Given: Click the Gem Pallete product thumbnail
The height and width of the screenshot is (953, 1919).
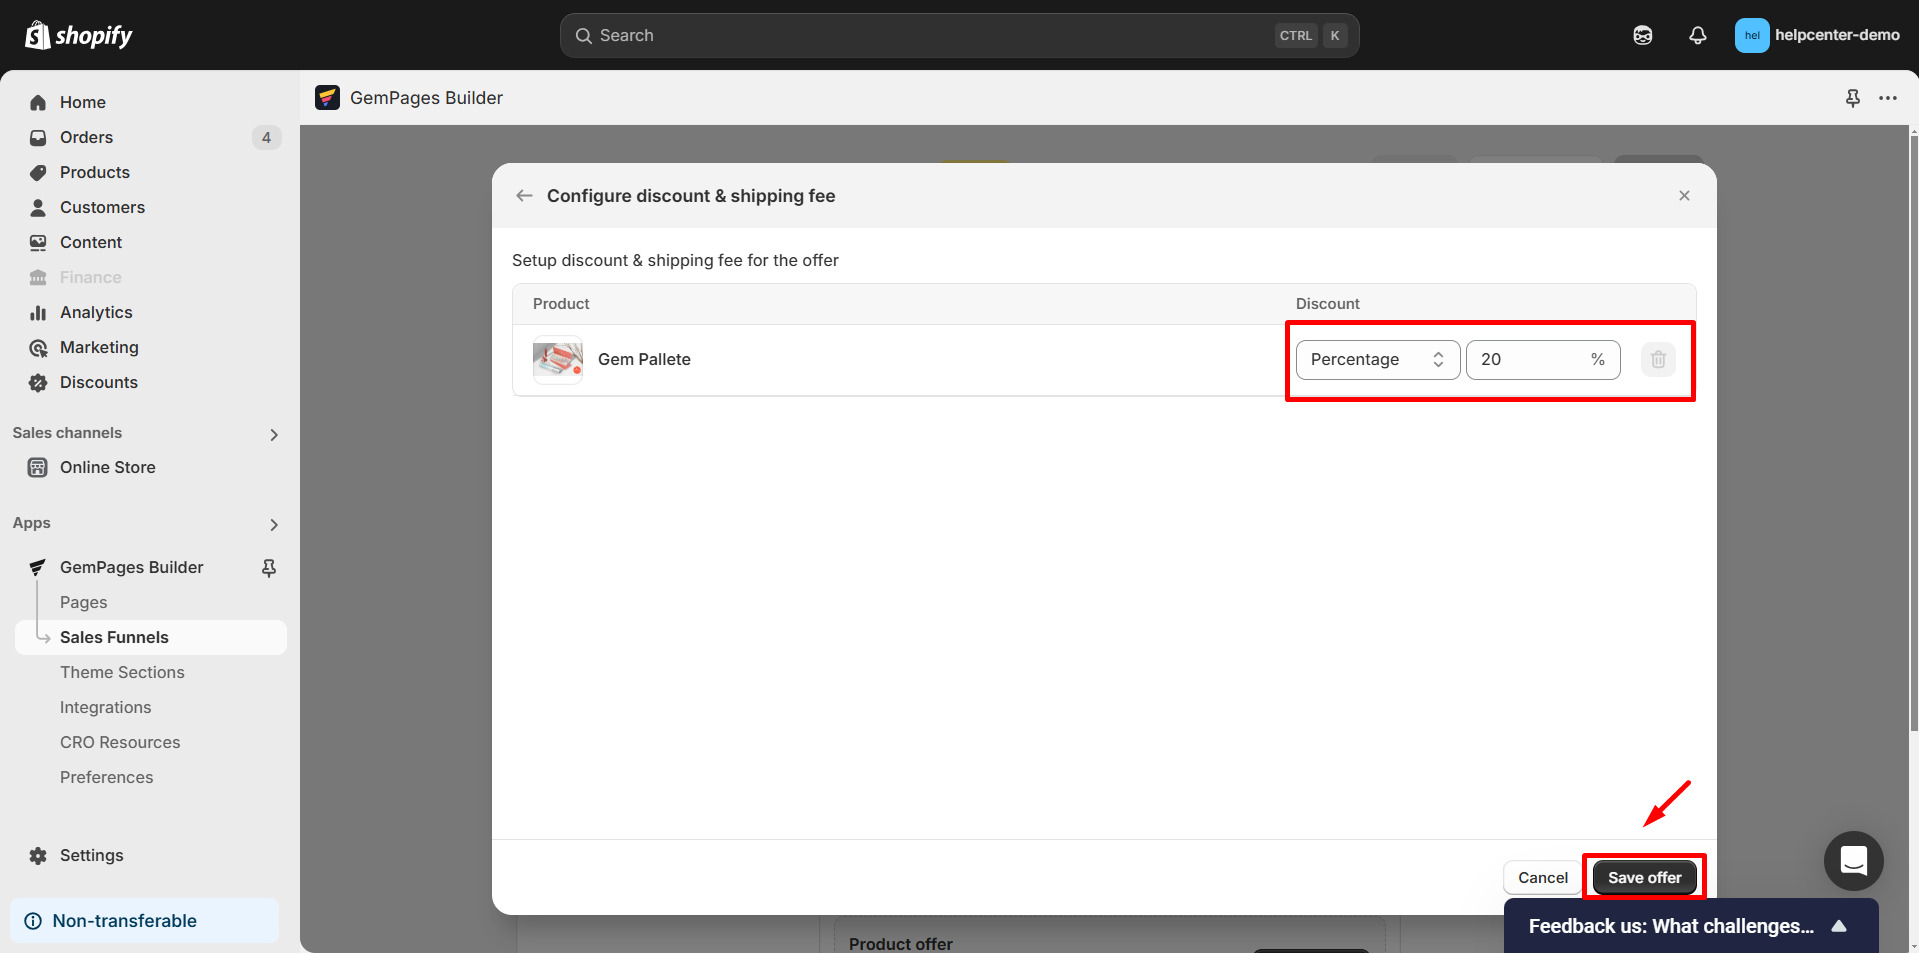Looking at the screenshot, I should [x=557, y=360].
